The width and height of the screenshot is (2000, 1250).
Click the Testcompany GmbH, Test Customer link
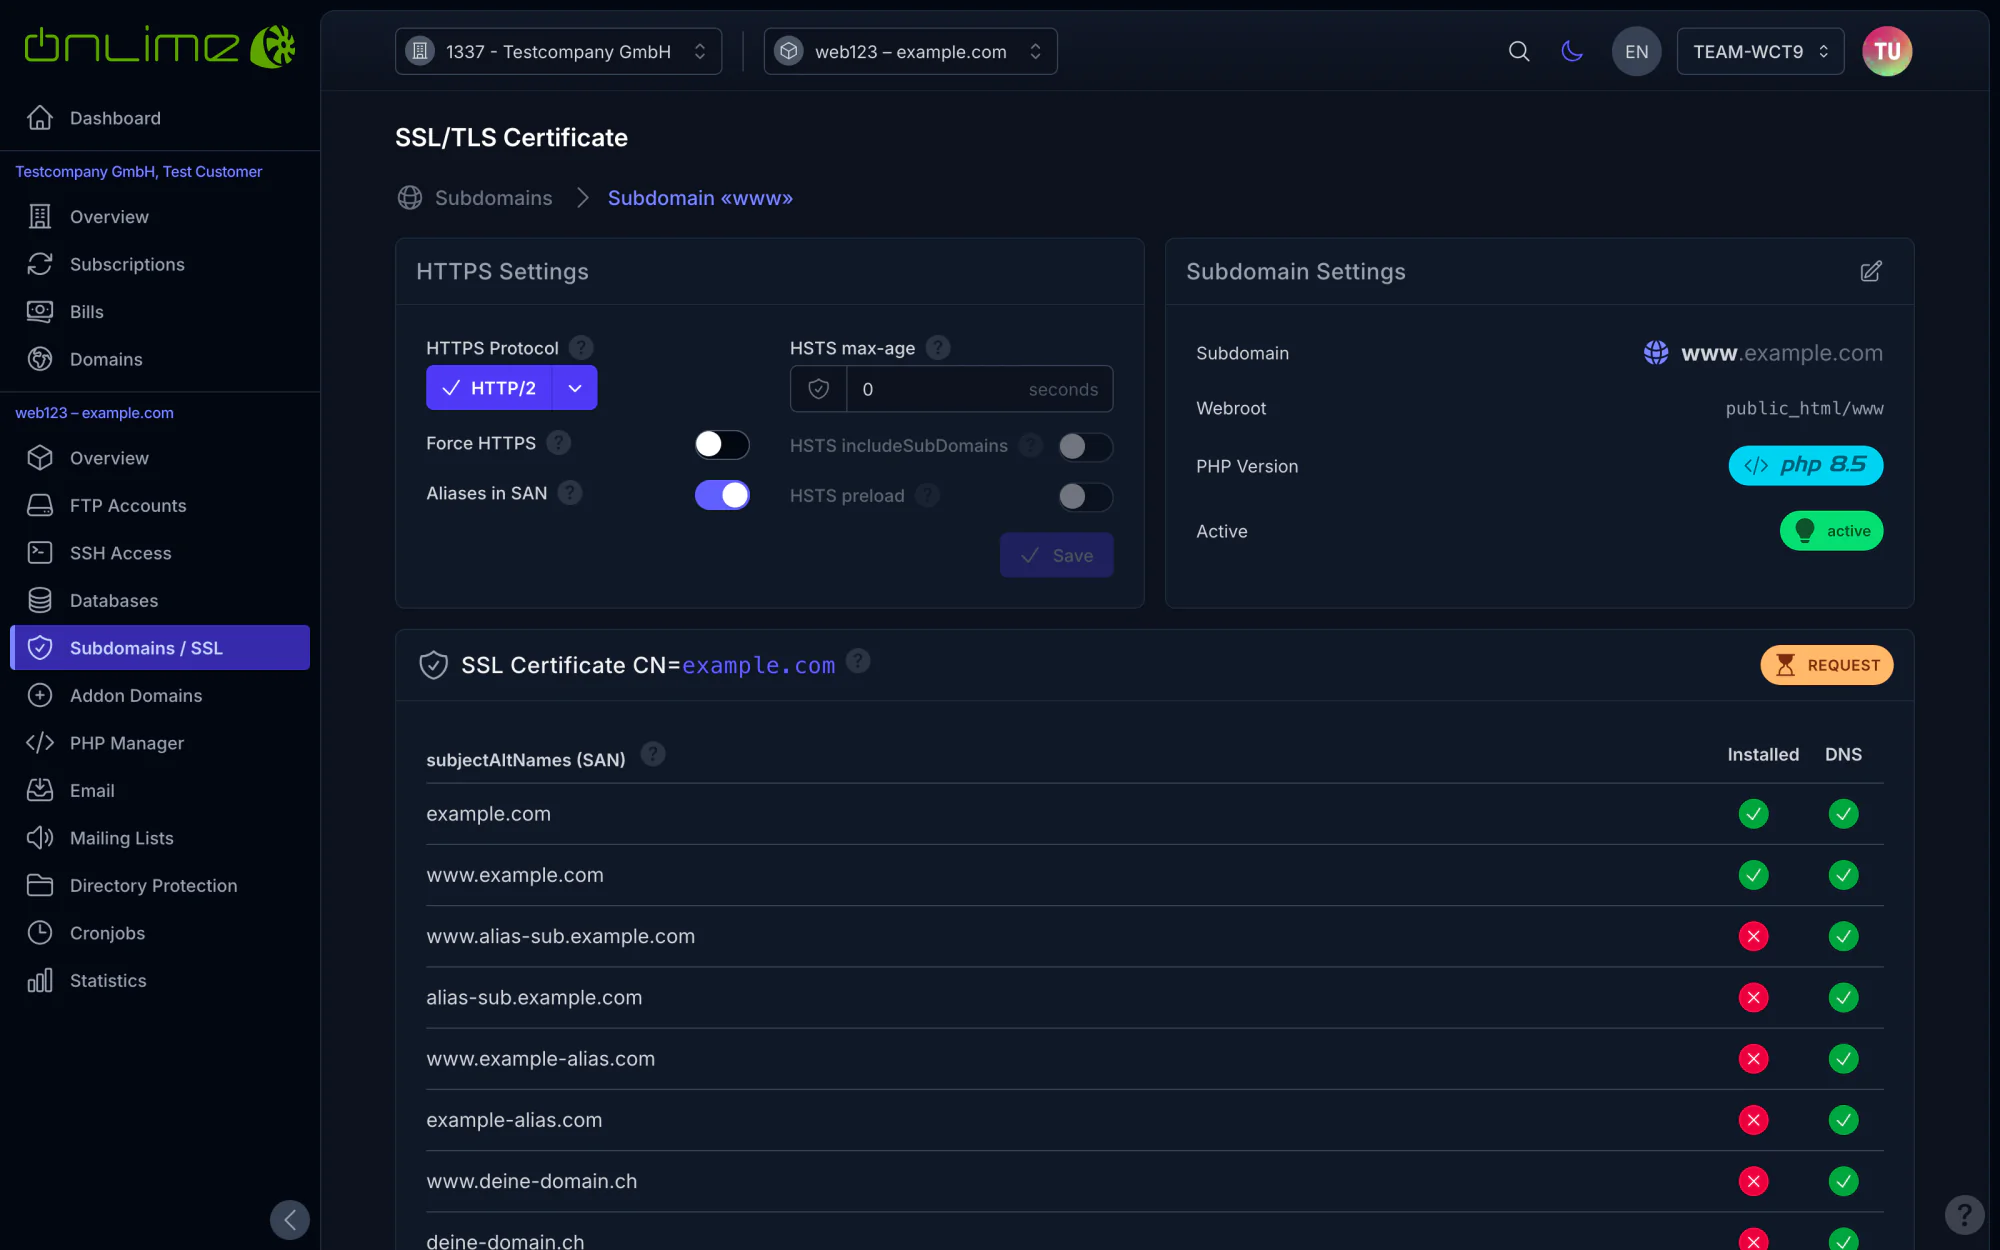click(x=139, y=172)
